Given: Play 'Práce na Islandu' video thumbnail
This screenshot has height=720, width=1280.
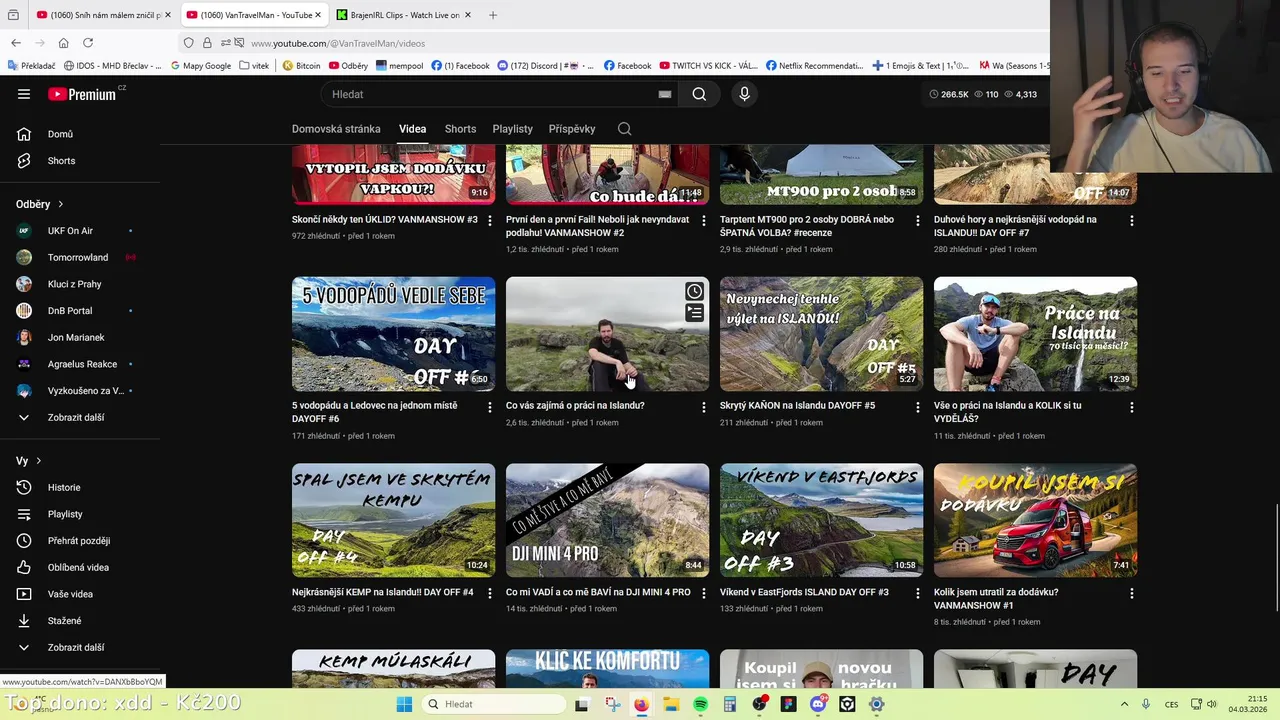Looking at the screenshot, I should (1035, 334).
